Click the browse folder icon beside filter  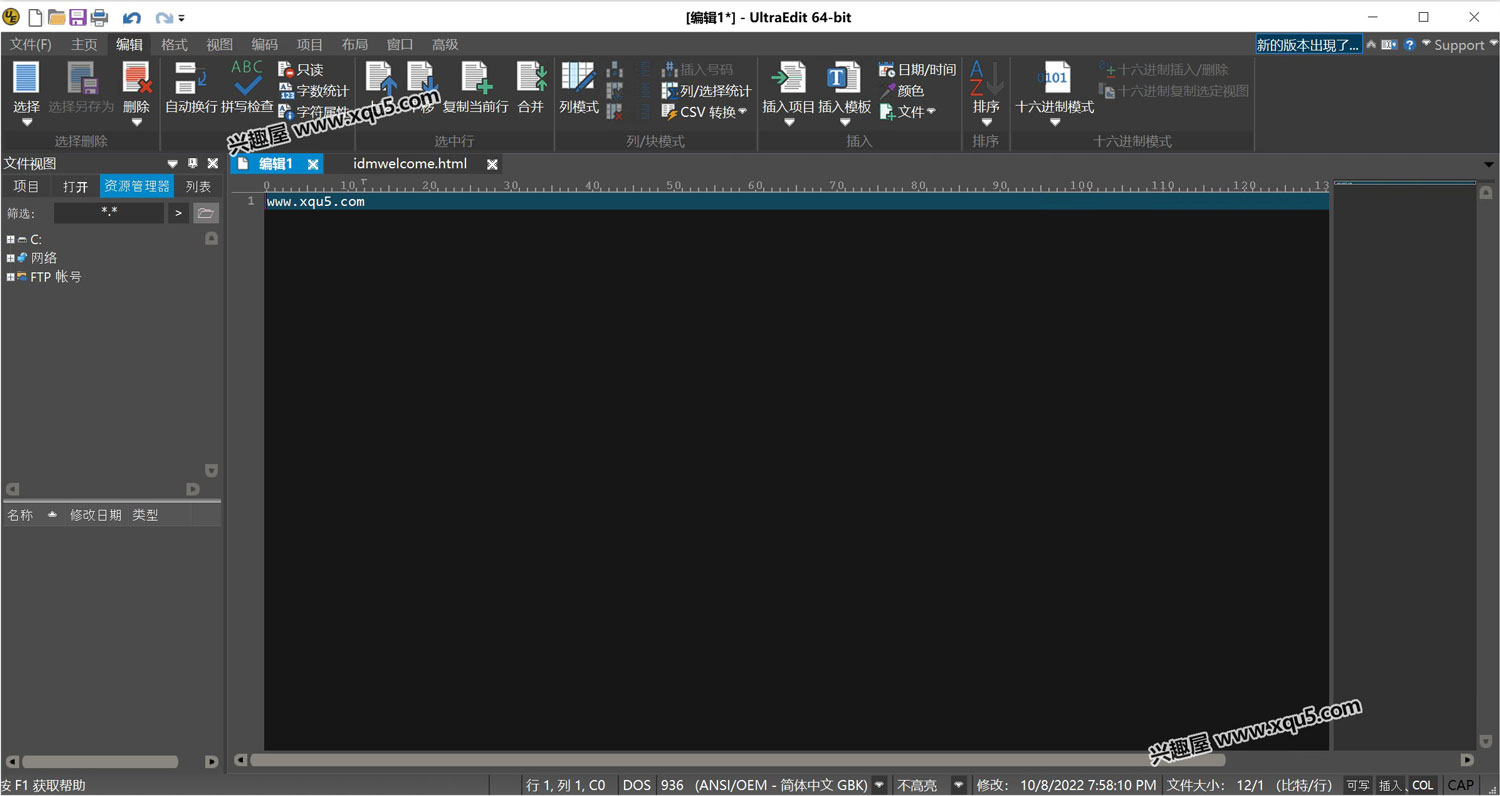point(205,213)
